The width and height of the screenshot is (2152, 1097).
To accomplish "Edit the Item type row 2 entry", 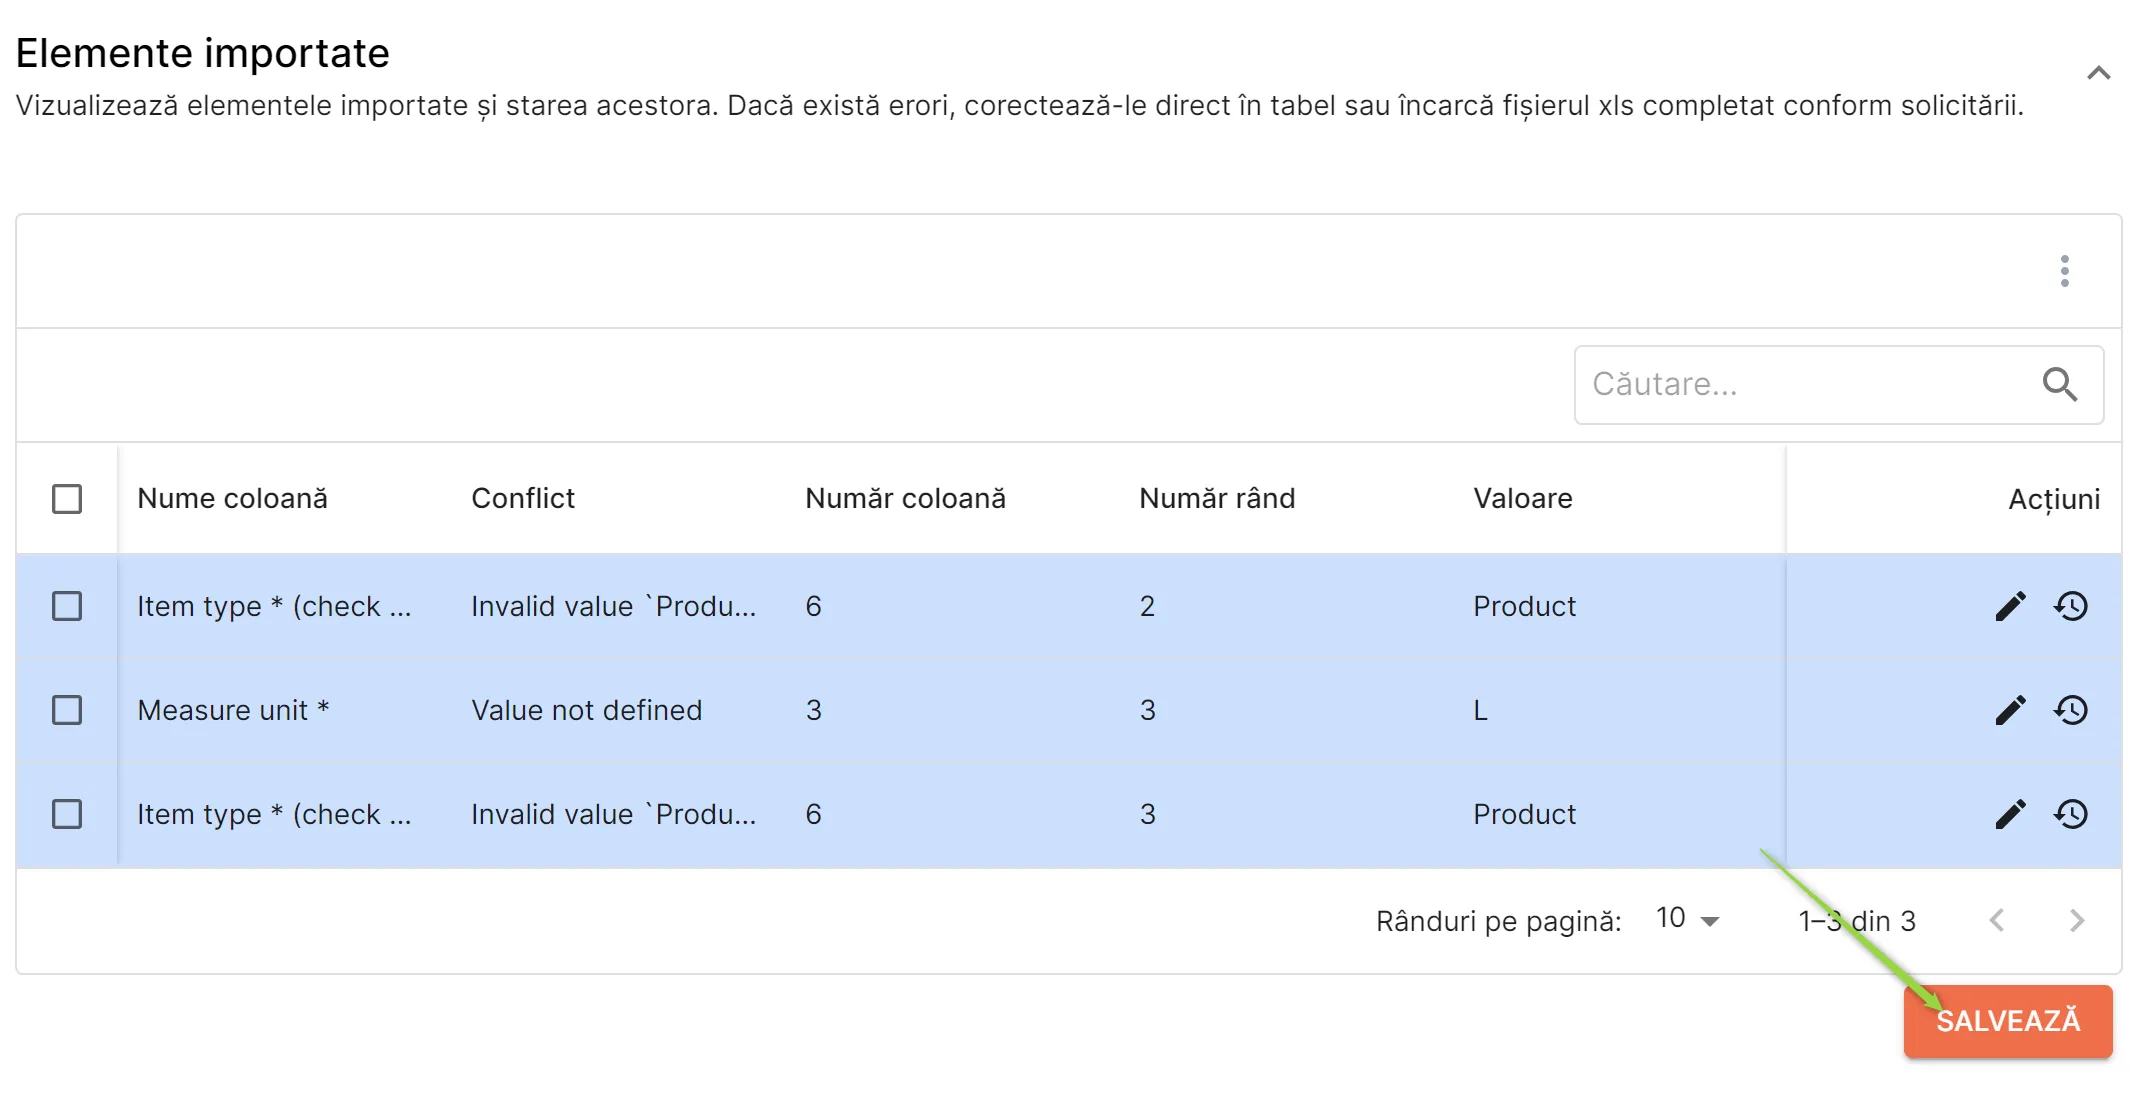I will 2010,606.
